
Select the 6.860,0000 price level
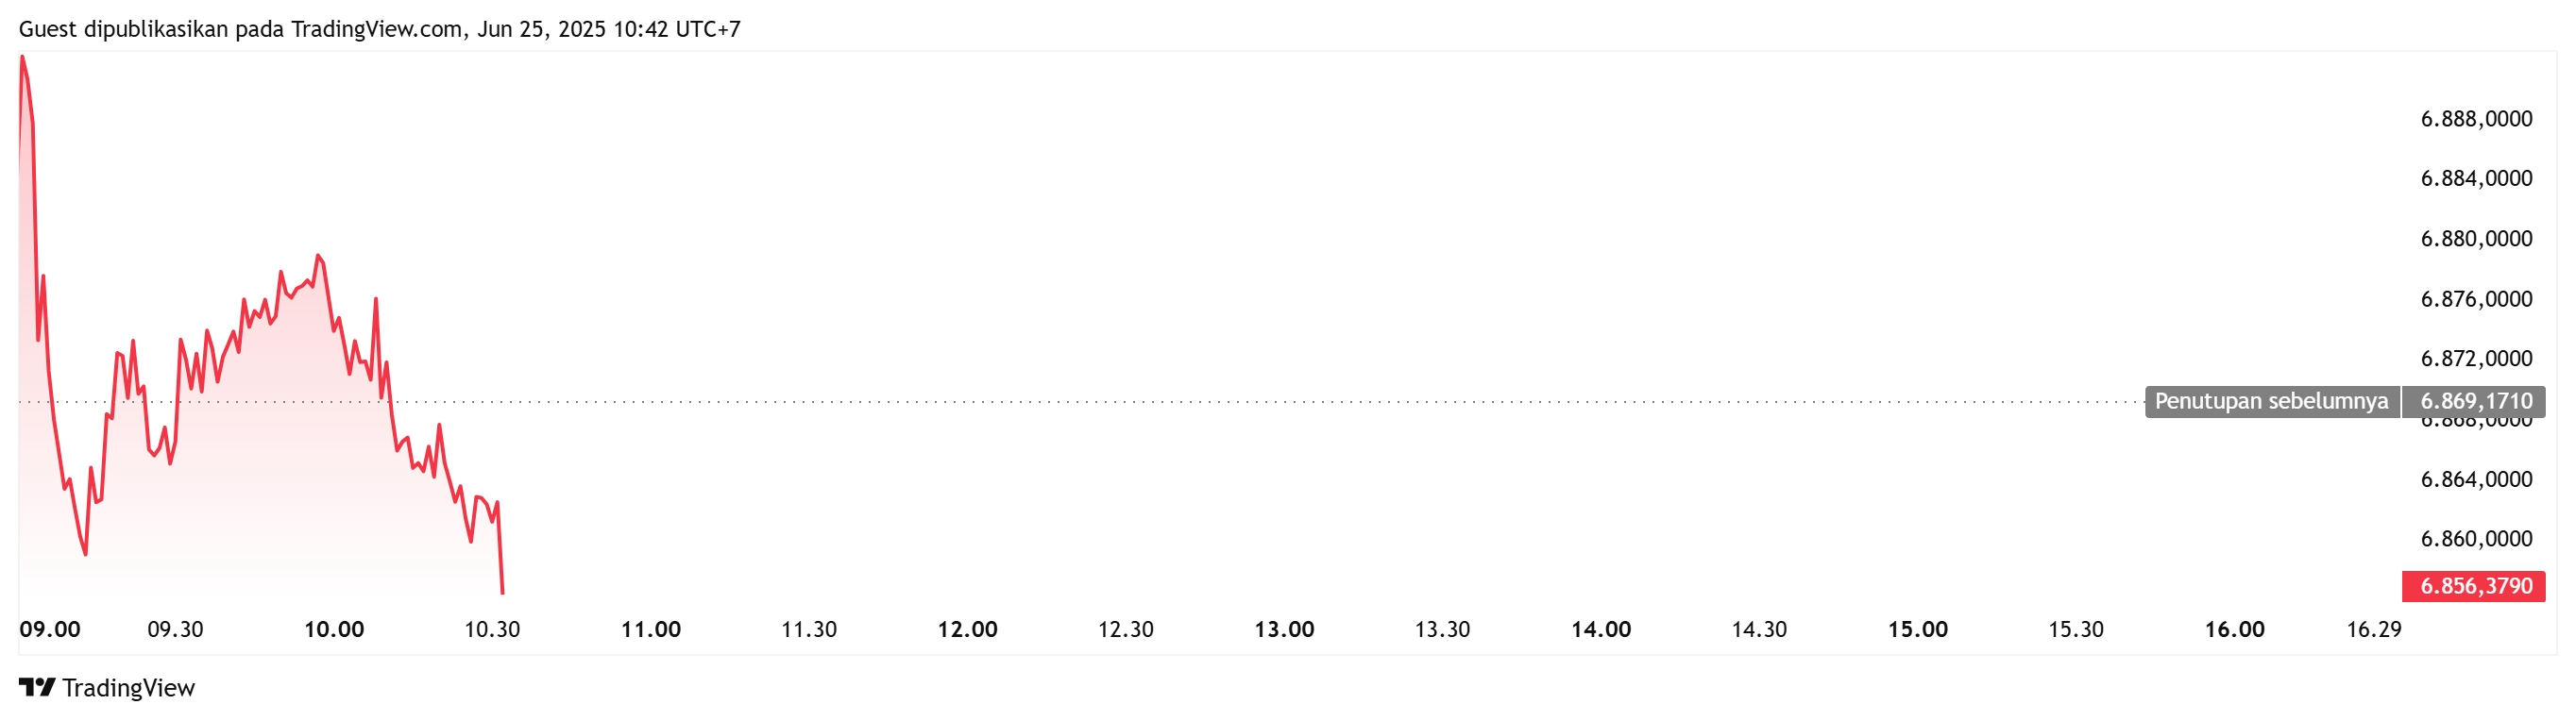pos(2476,539)
